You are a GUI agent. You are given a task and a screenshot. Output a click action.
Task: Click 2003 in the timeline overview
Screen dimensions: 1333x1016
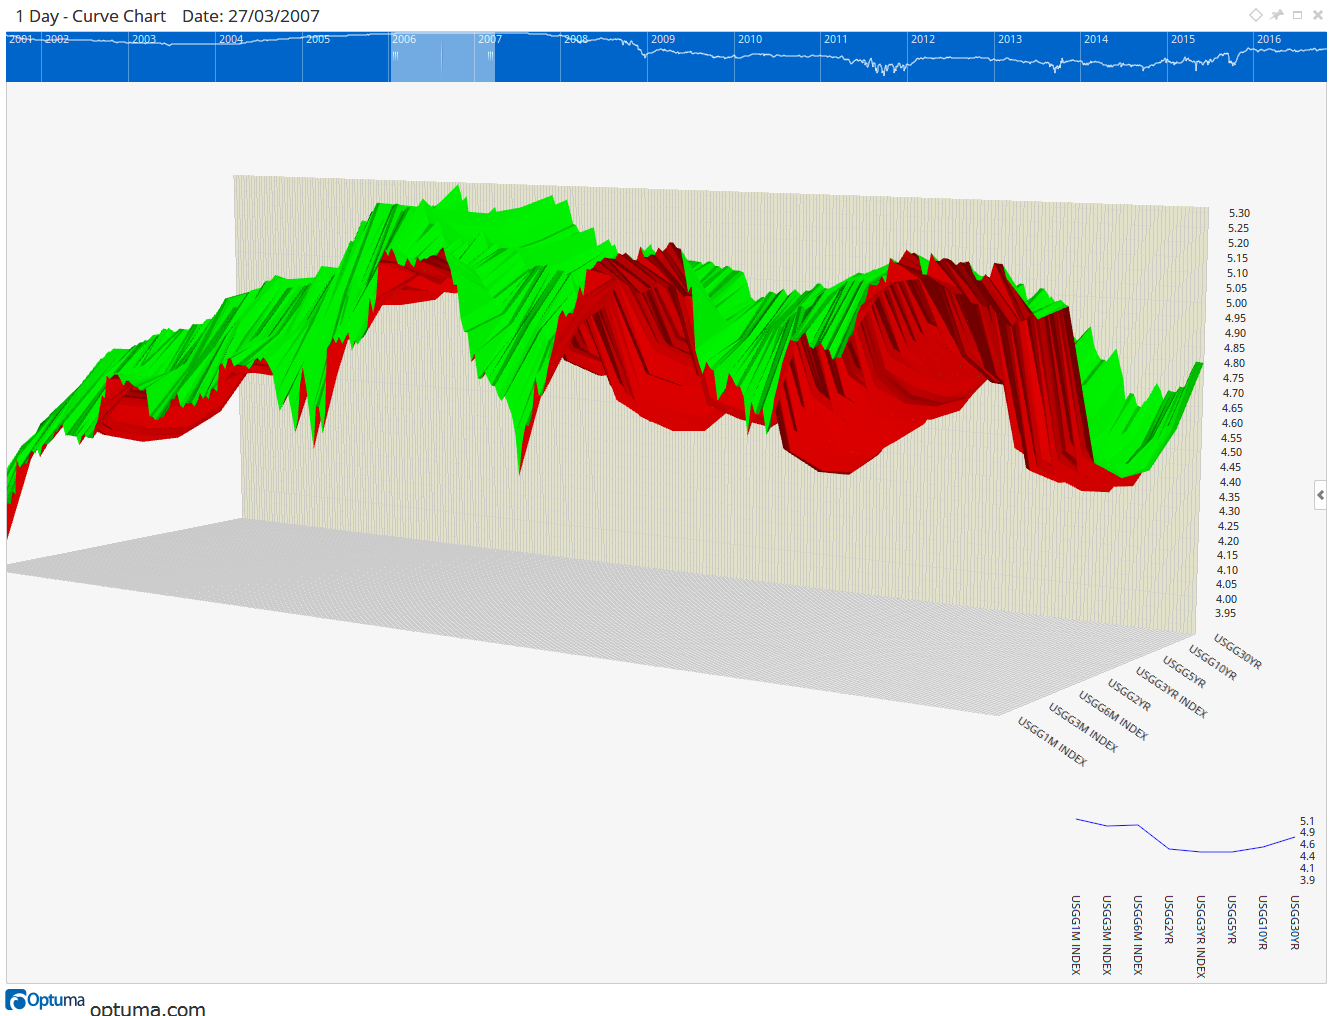coord(144,40)
